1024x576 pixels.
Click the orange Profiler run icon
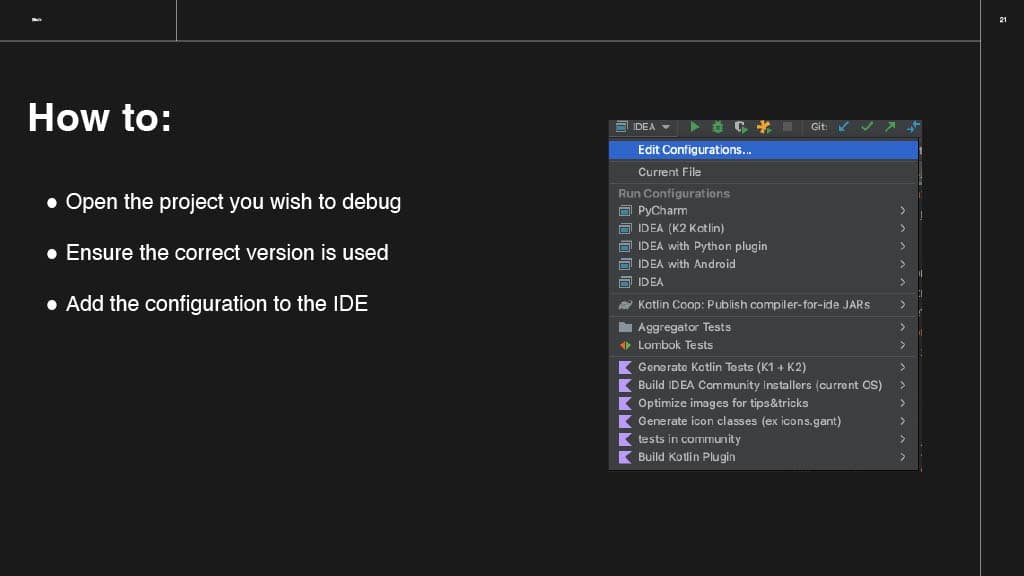coord(763,127)
